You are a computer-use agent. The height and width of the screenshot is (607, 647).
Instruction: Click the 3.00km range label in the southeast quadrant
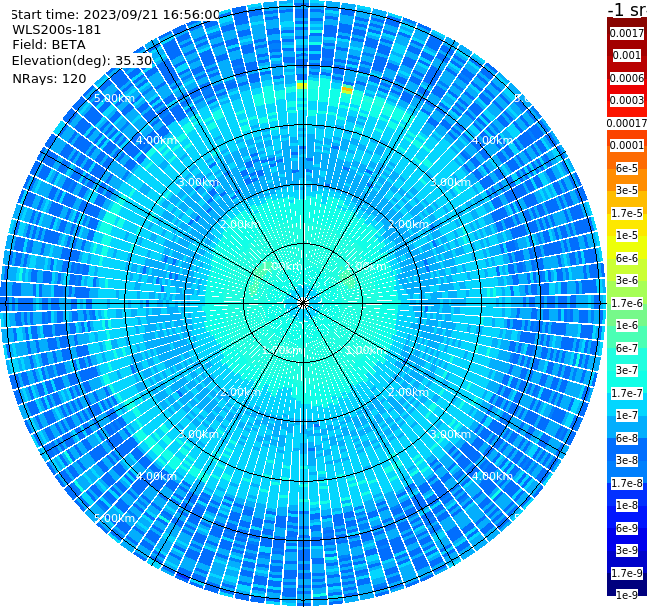point(450,434)
